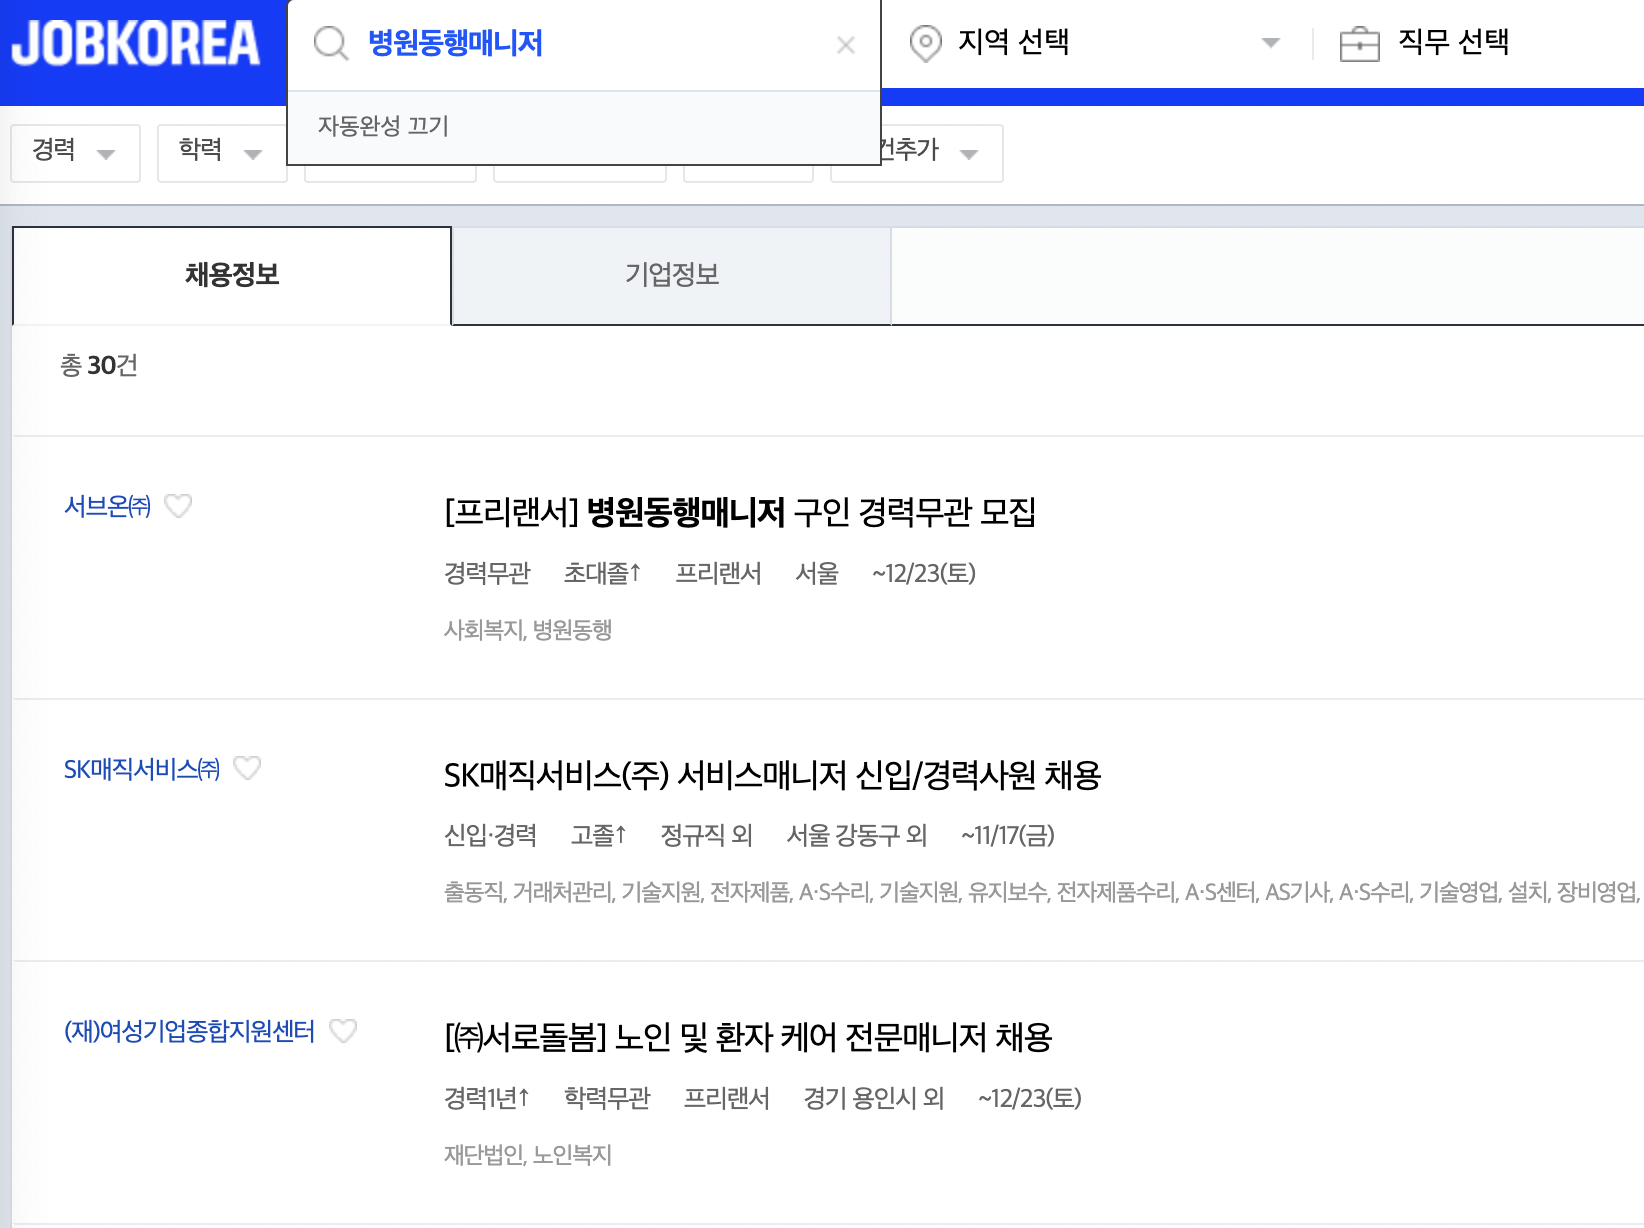Image resolution: width=1644 pixels, height=1228 pixels.
Task: Toggle favorite heart for (재)여성기업종합지원센터
Action: (344, 1032)
